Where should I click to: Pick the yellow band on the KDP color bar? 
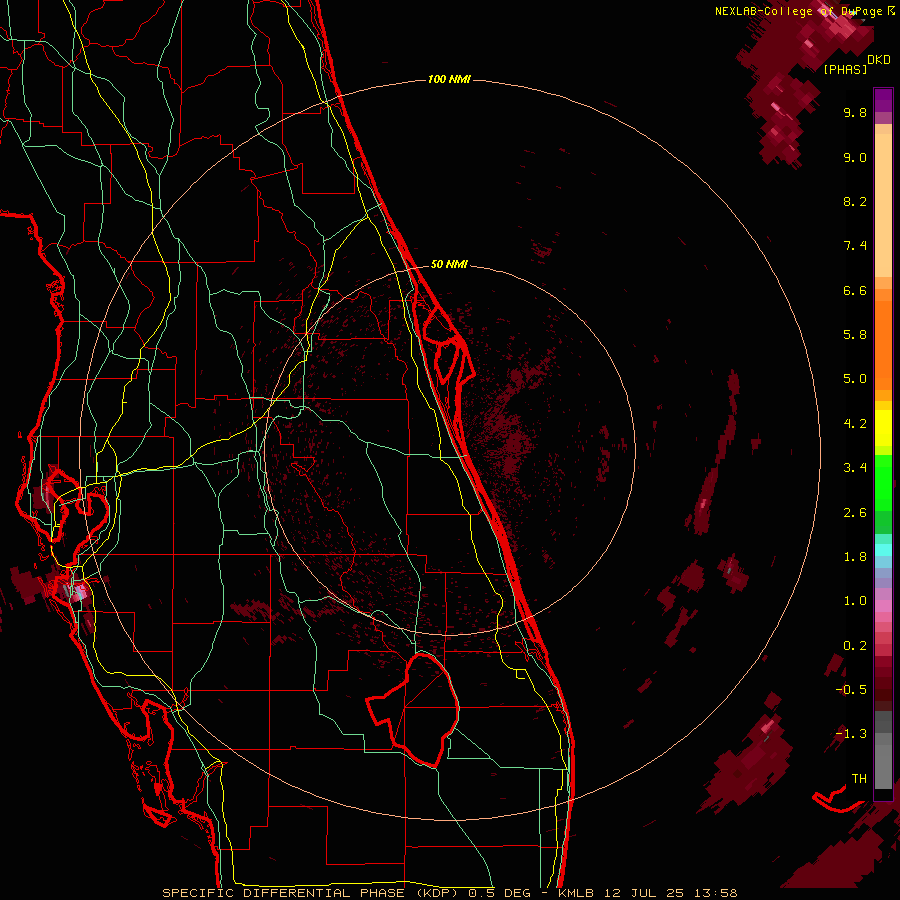(883, 428)
